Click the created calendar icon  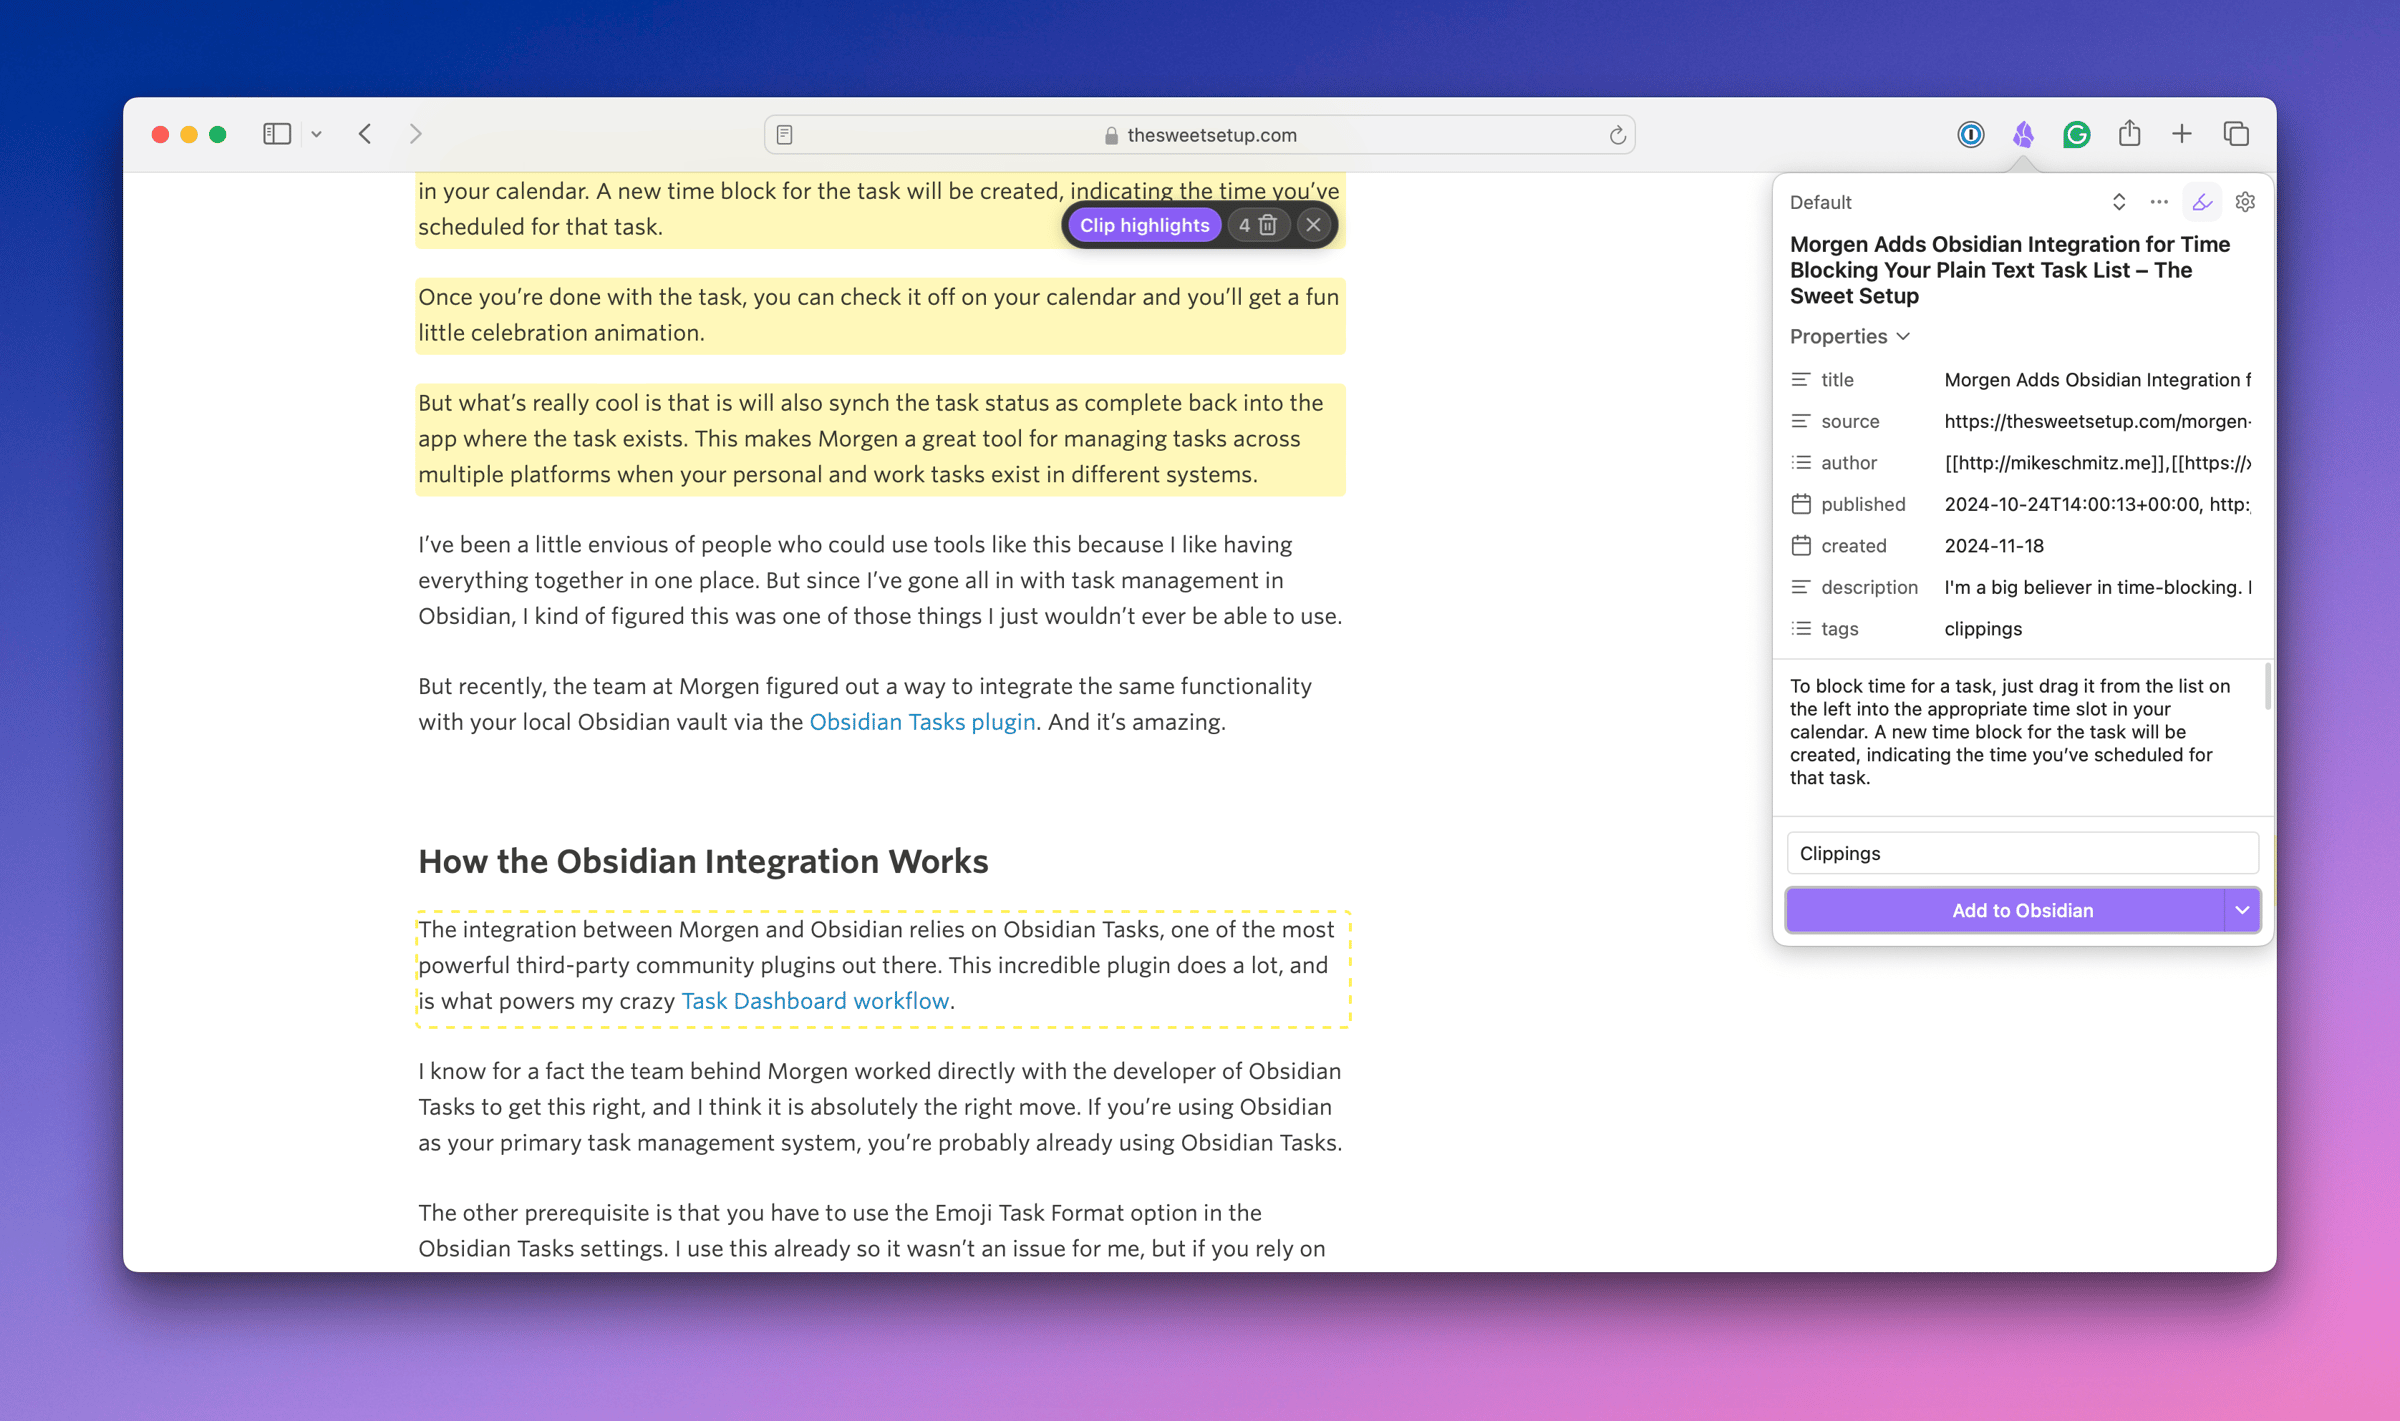click(1801, 546)
